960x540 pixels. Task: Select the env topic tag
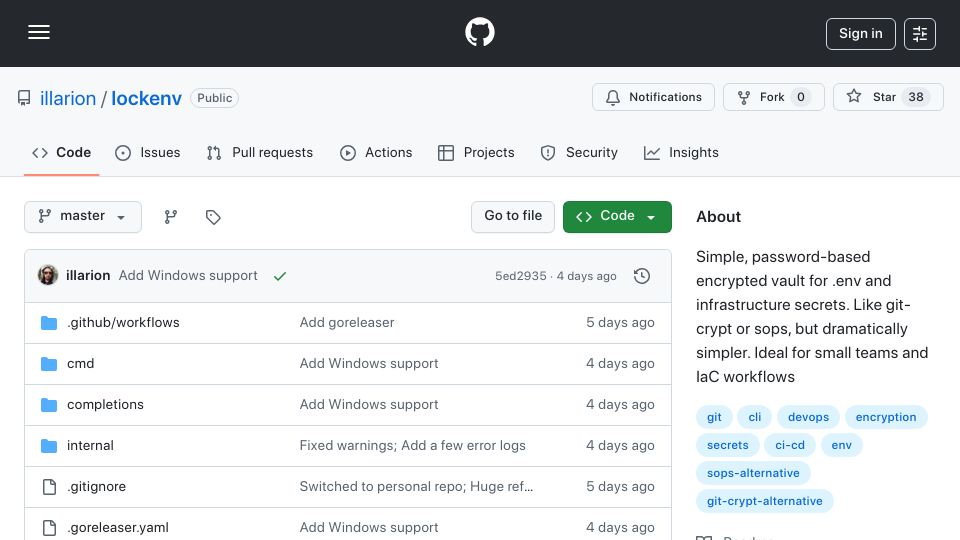841,445
